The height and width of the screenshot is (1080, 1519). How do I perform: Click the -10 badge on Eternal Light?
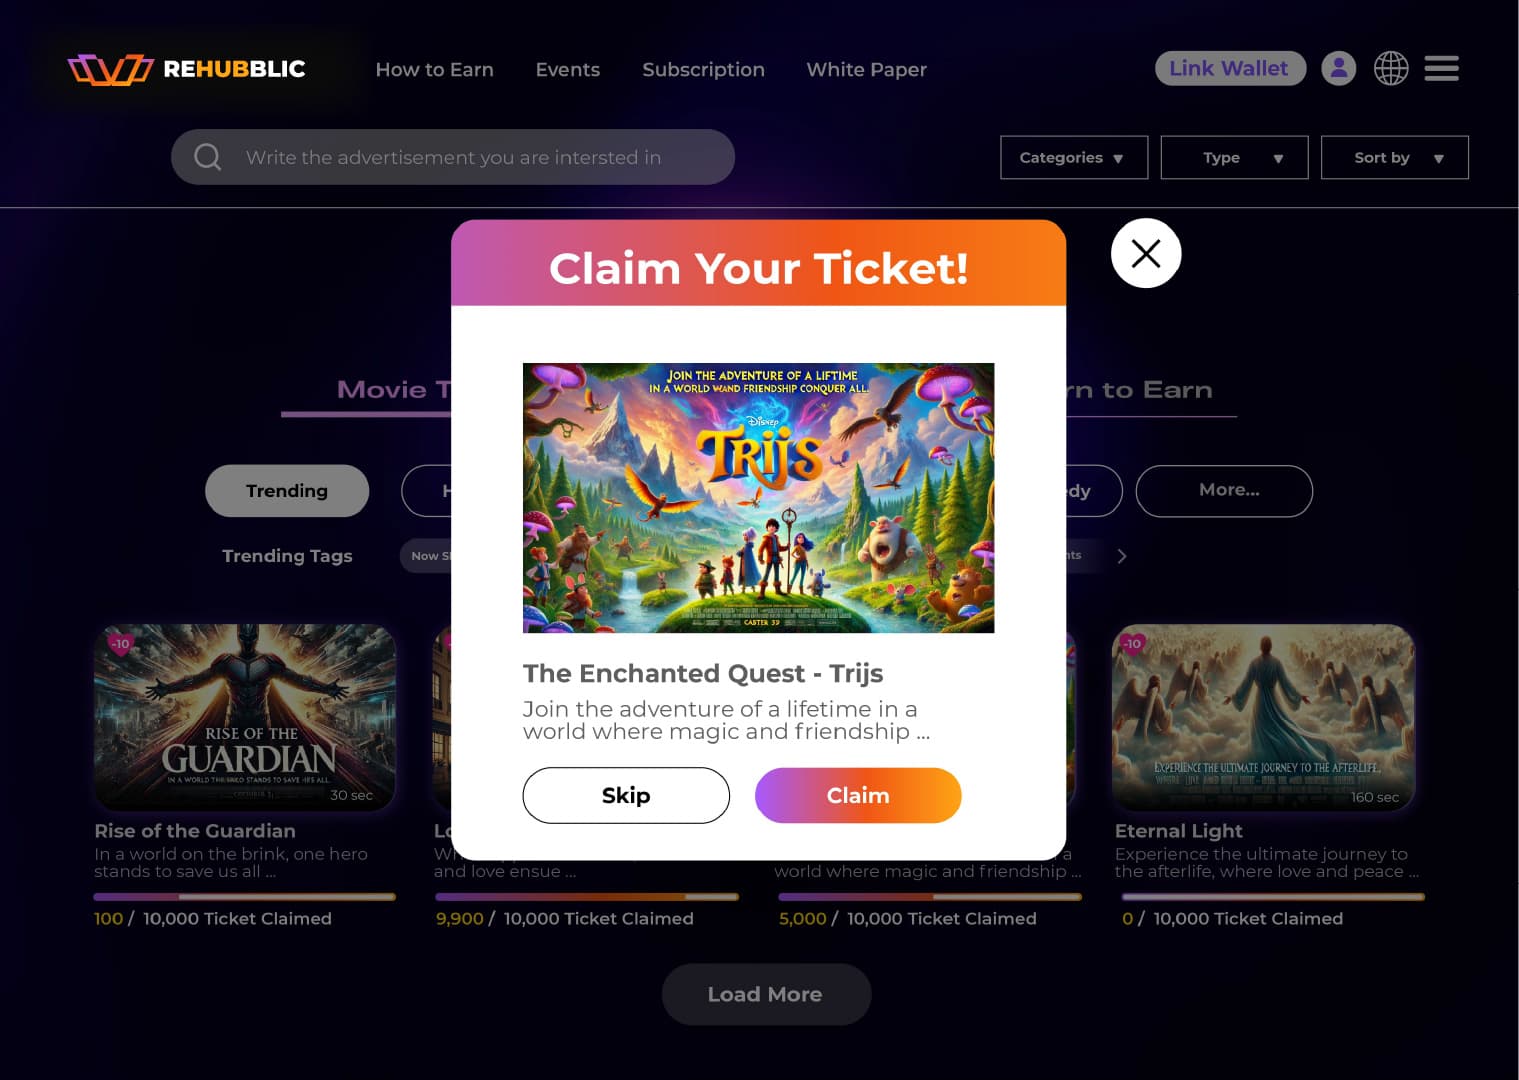coord(1131,643)
